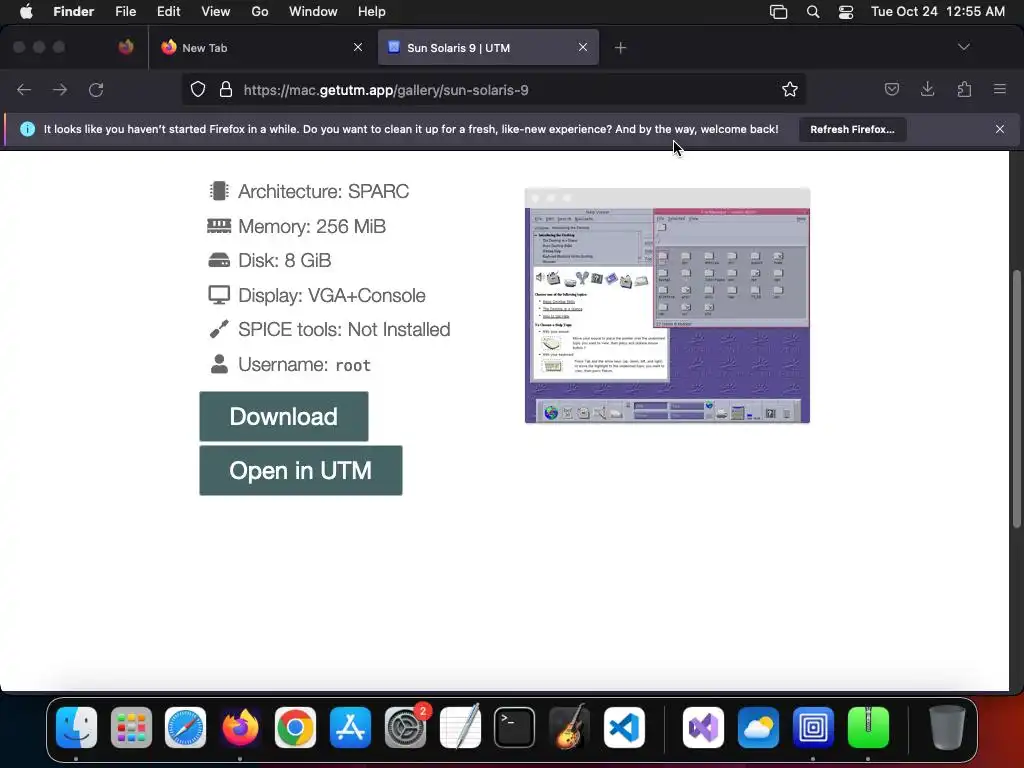The width and height of the screenshot is (1024, 768).
Task: Close the New Tab tab
Action: point(358,47)
